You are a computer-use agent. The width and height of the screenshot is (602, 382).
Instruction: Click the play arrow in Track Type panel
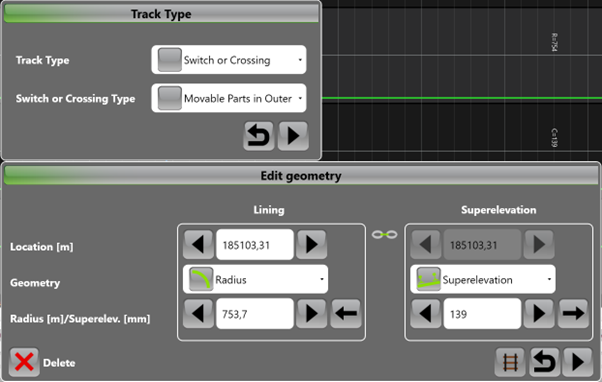coord(293,136)
